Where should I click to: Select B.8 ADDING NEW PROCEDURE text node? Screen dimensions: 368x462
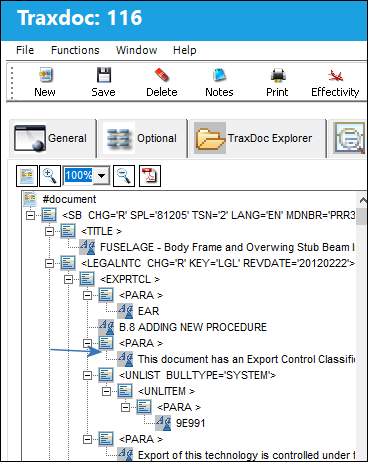193,327
